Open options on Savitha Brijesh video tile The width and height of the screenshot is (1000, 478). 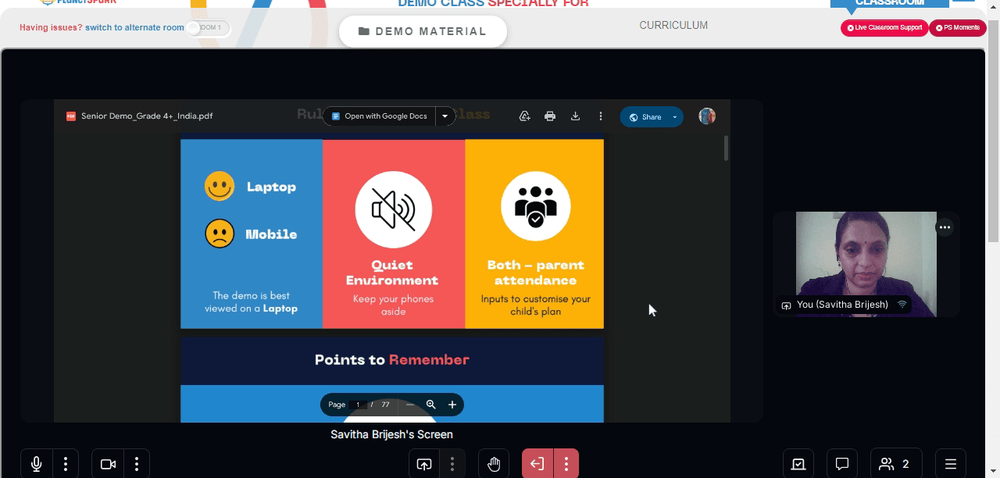945,227
